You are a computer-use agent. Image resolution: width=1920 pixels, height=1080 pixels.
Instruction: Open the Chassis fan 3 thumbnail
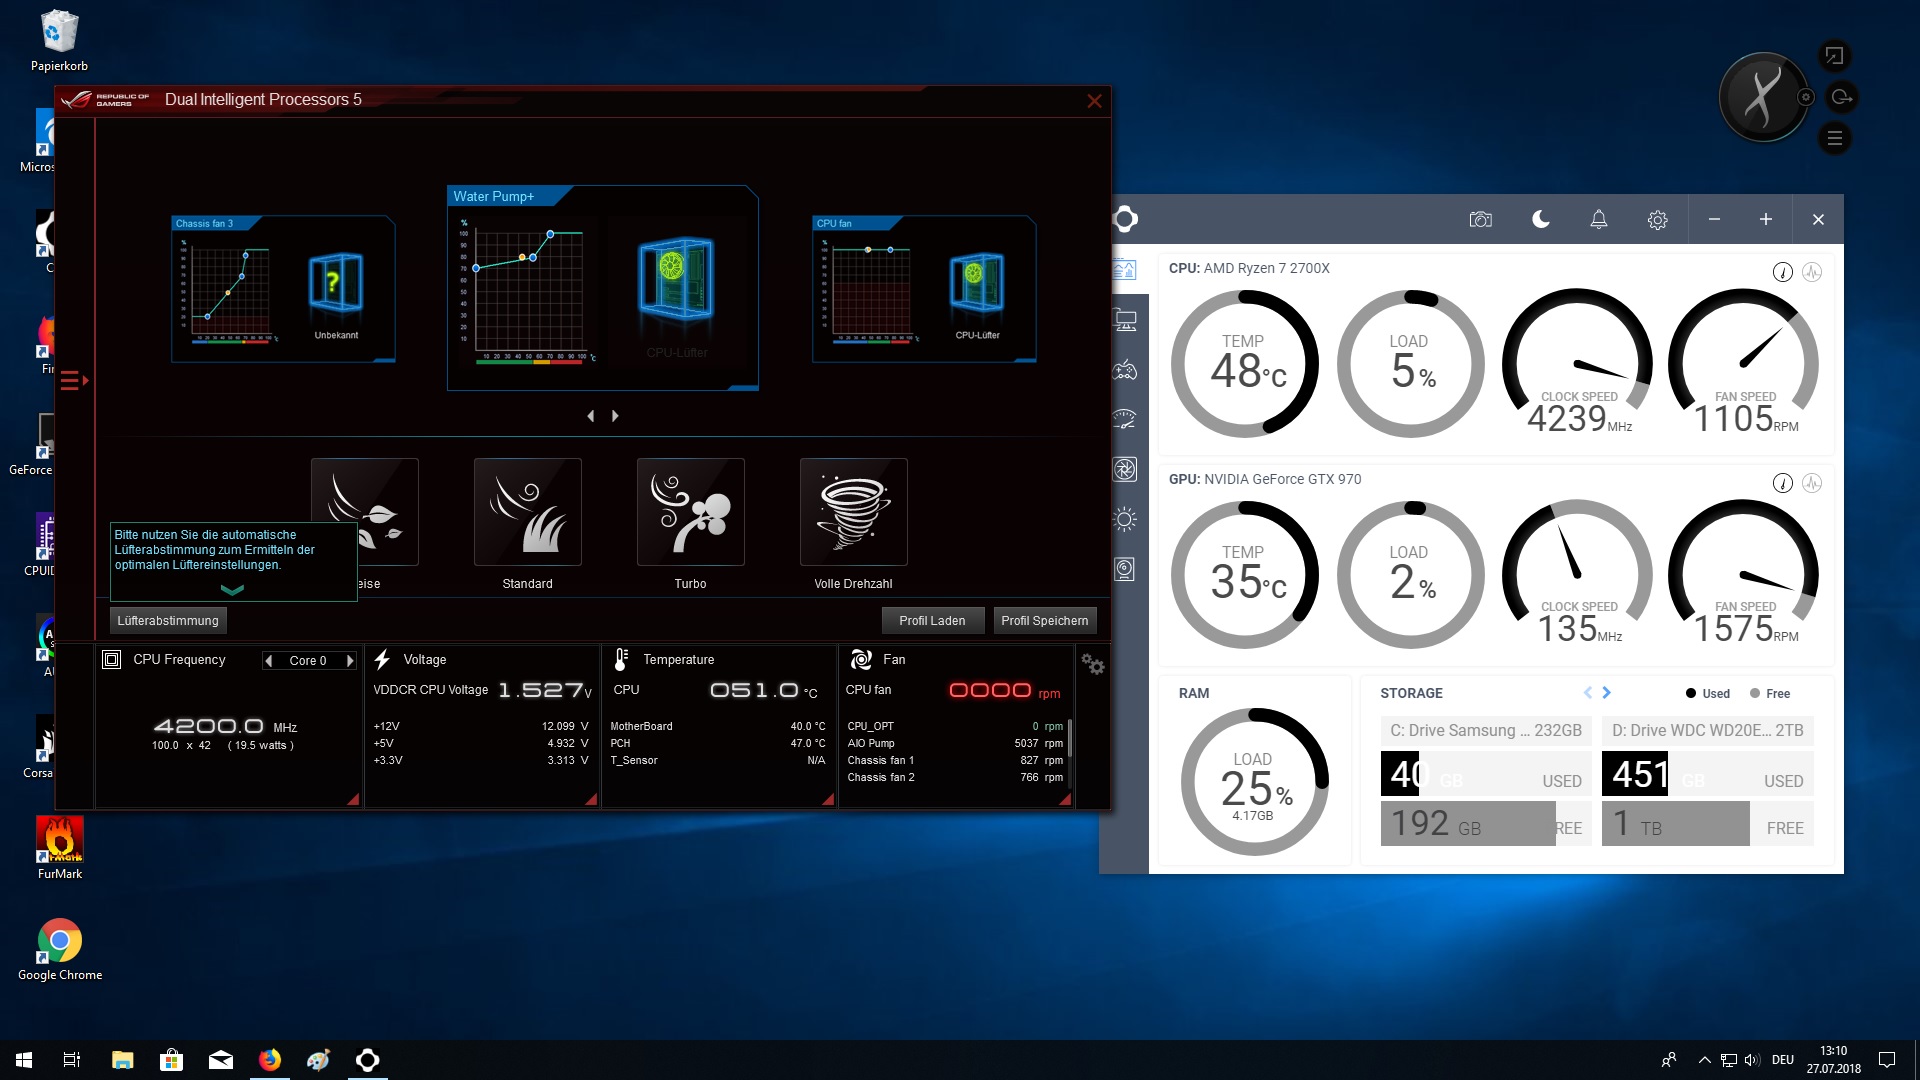coord(283,289)
